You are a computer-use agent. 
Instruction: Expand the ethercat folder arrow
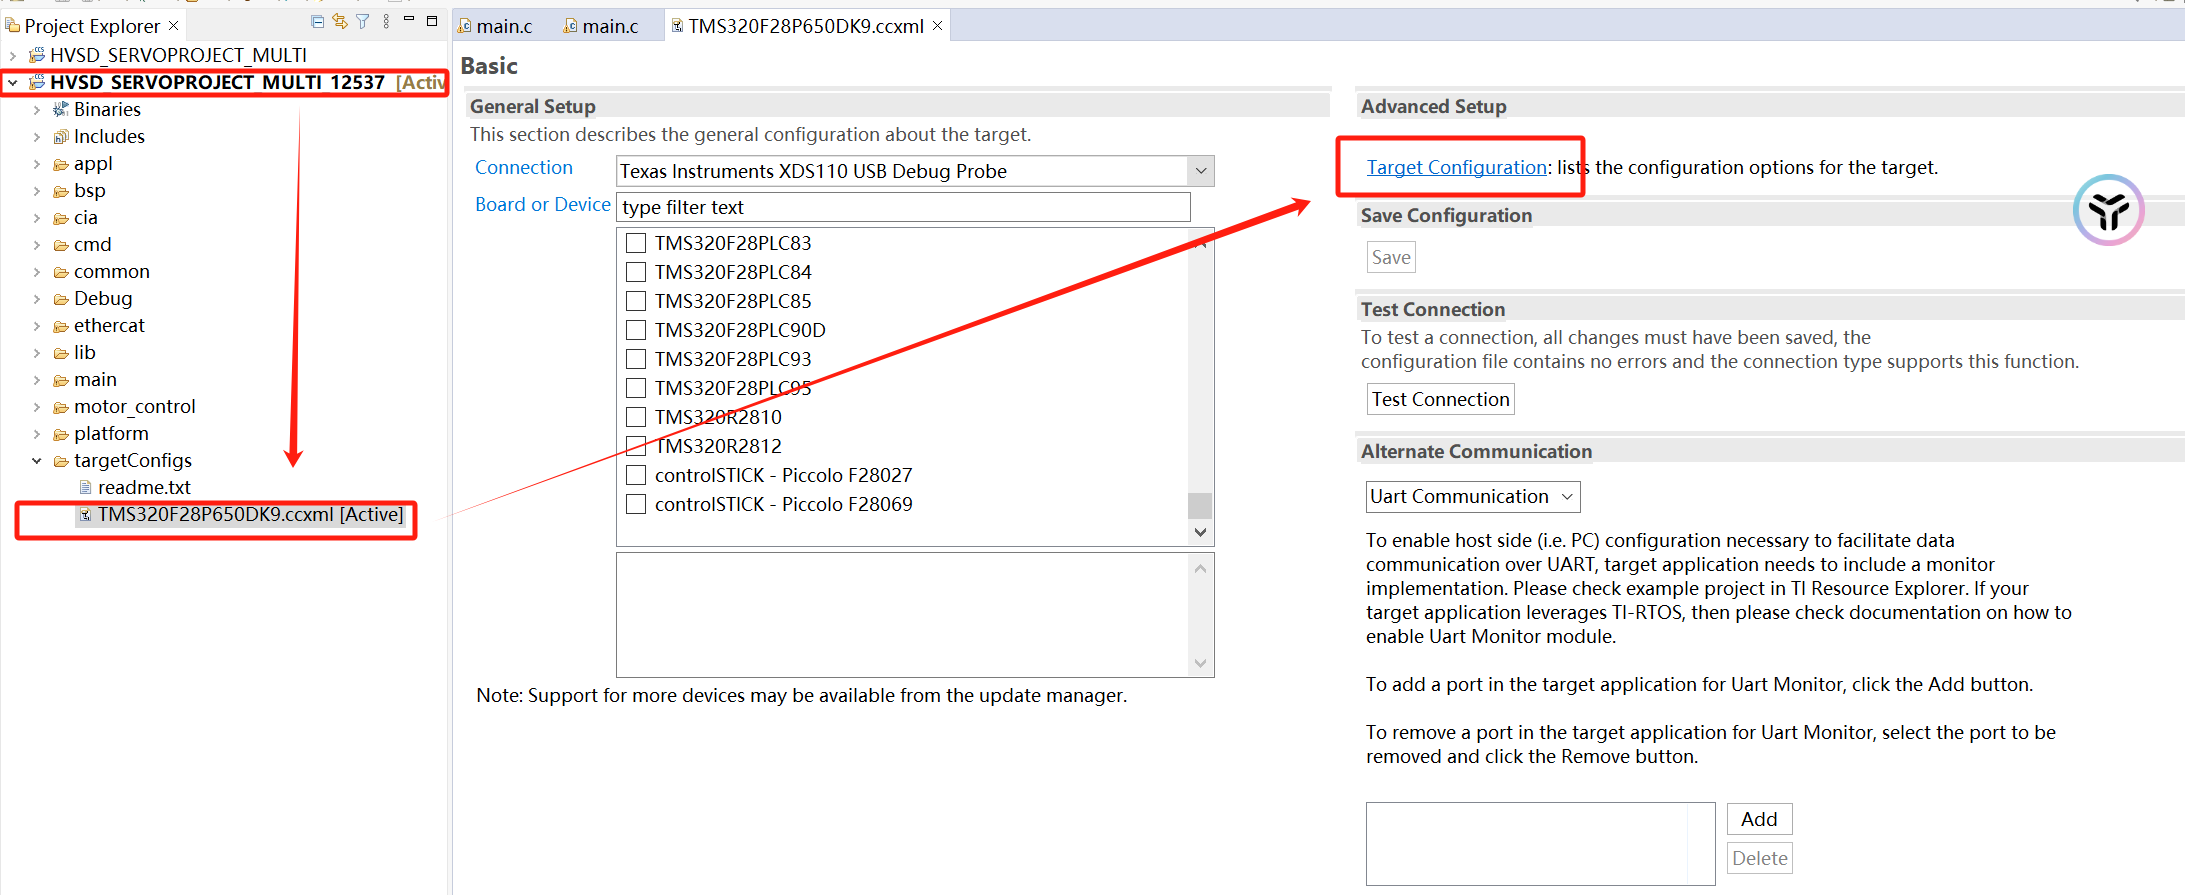[x=36, y=326]
